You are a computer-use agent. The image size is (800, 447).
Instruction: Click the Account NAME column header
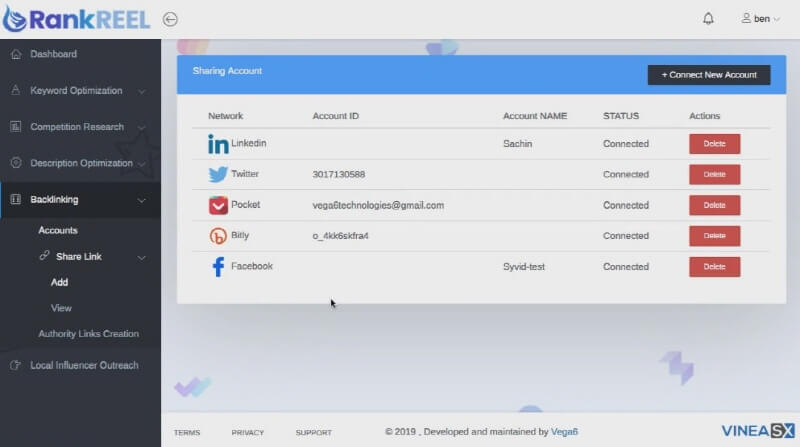point(535,116)
